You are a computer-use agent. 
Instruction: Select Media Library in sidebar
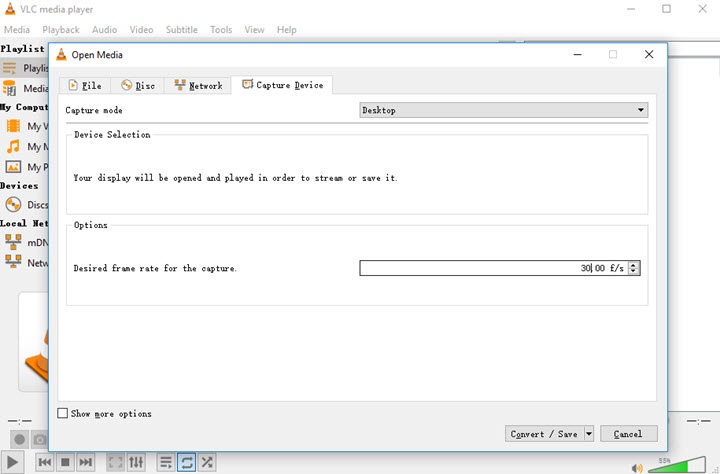[x=25, y=88]
